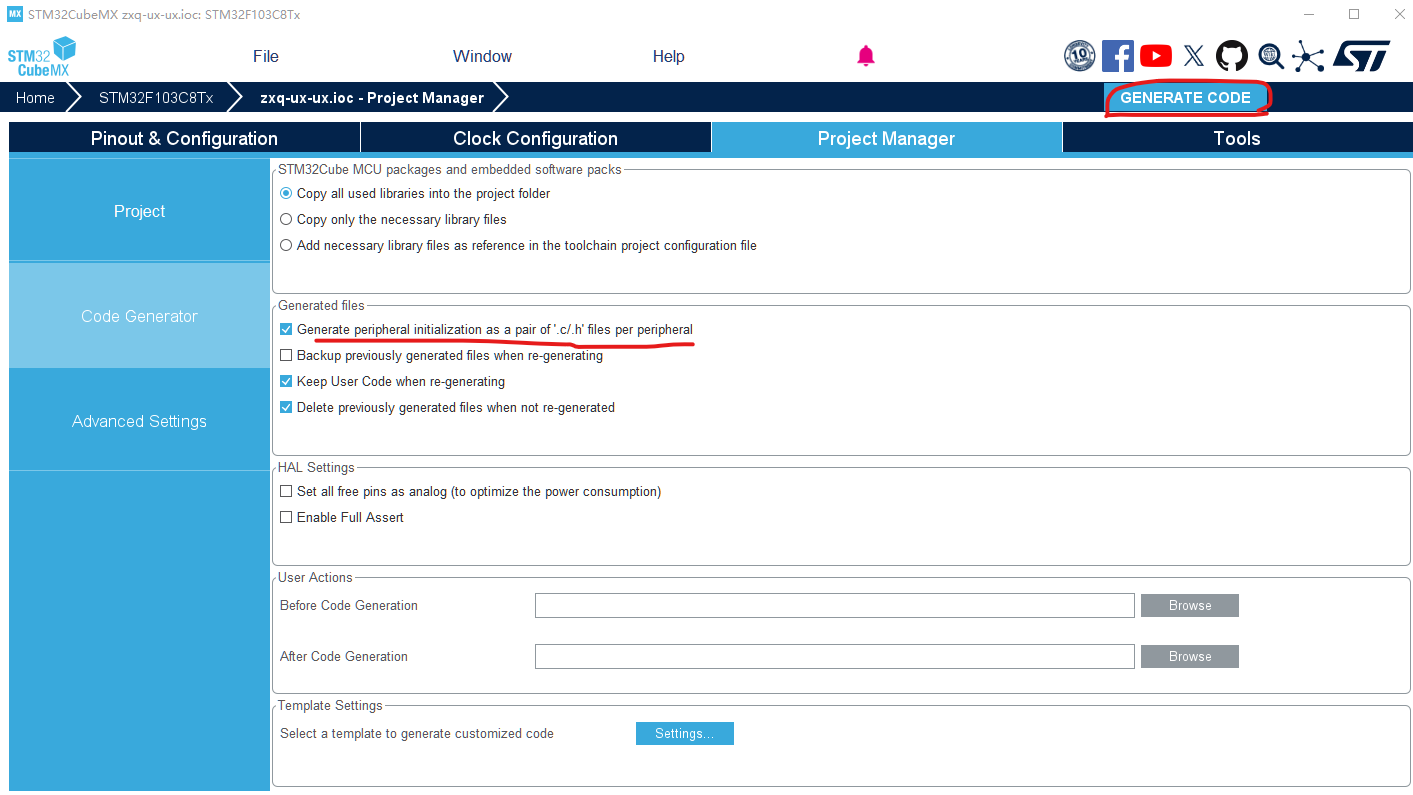The height and width of the screenshot is (795, 1413).
Task: Click the 'Before Code Generation' label
Action: 349,605
